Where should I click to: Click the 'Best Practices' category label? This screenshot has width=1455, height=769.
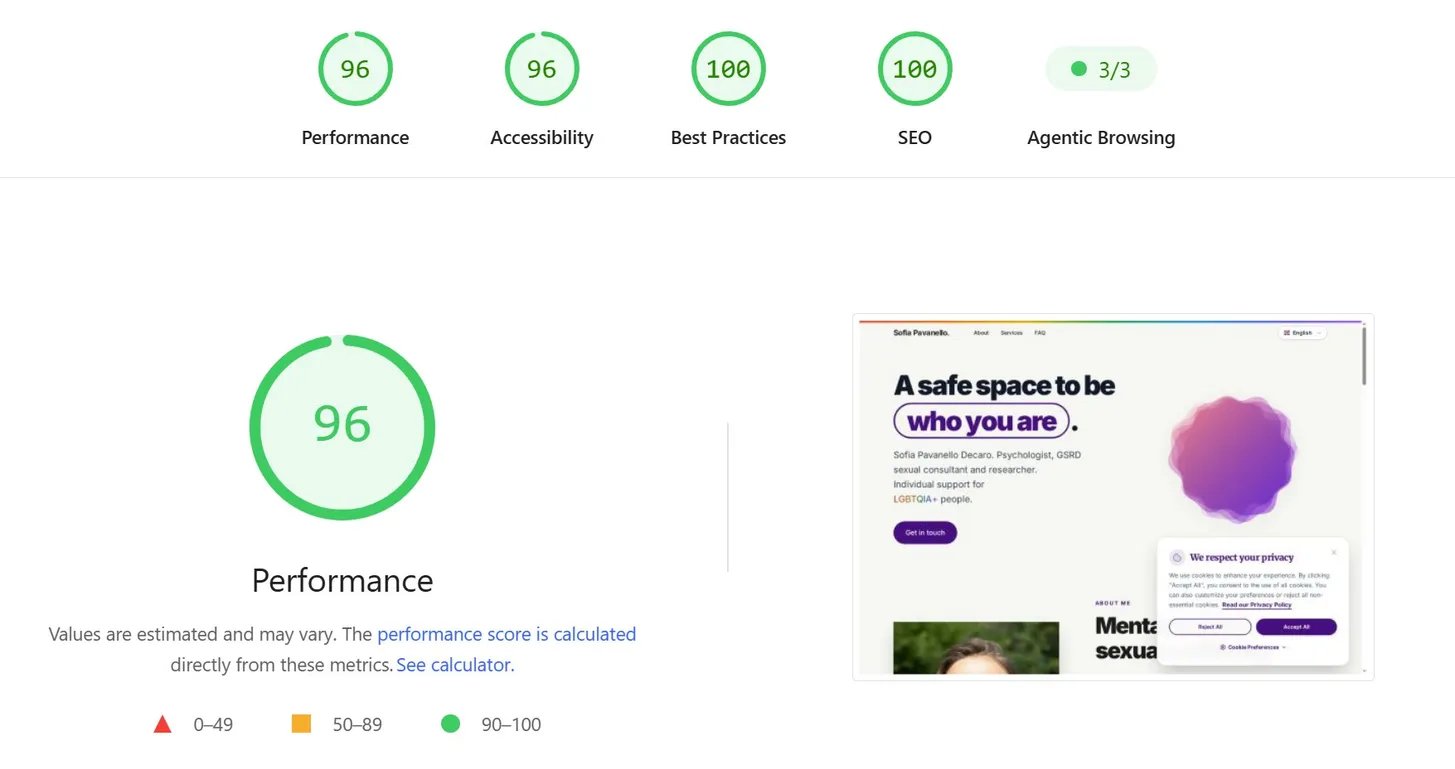[x=728, y=138]
